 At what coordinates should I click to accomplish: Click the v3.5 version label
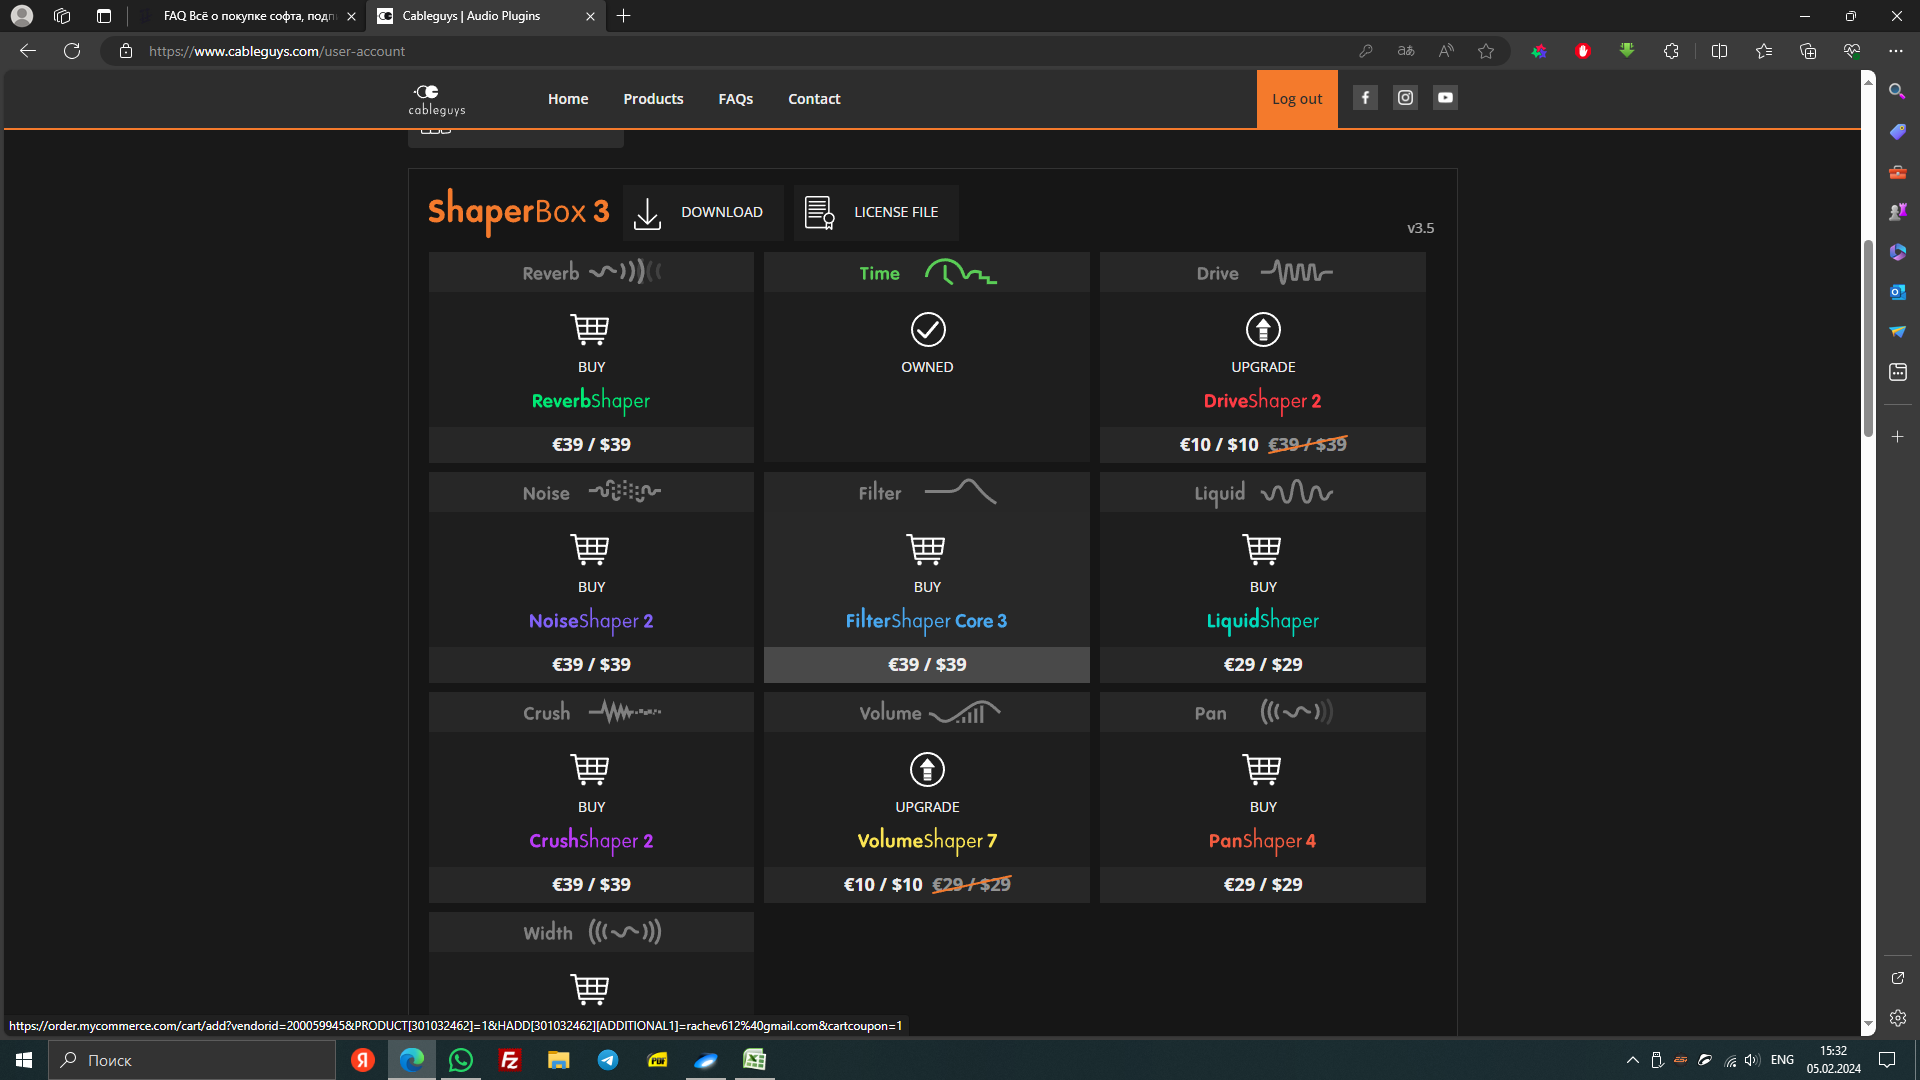(1420, 228)
